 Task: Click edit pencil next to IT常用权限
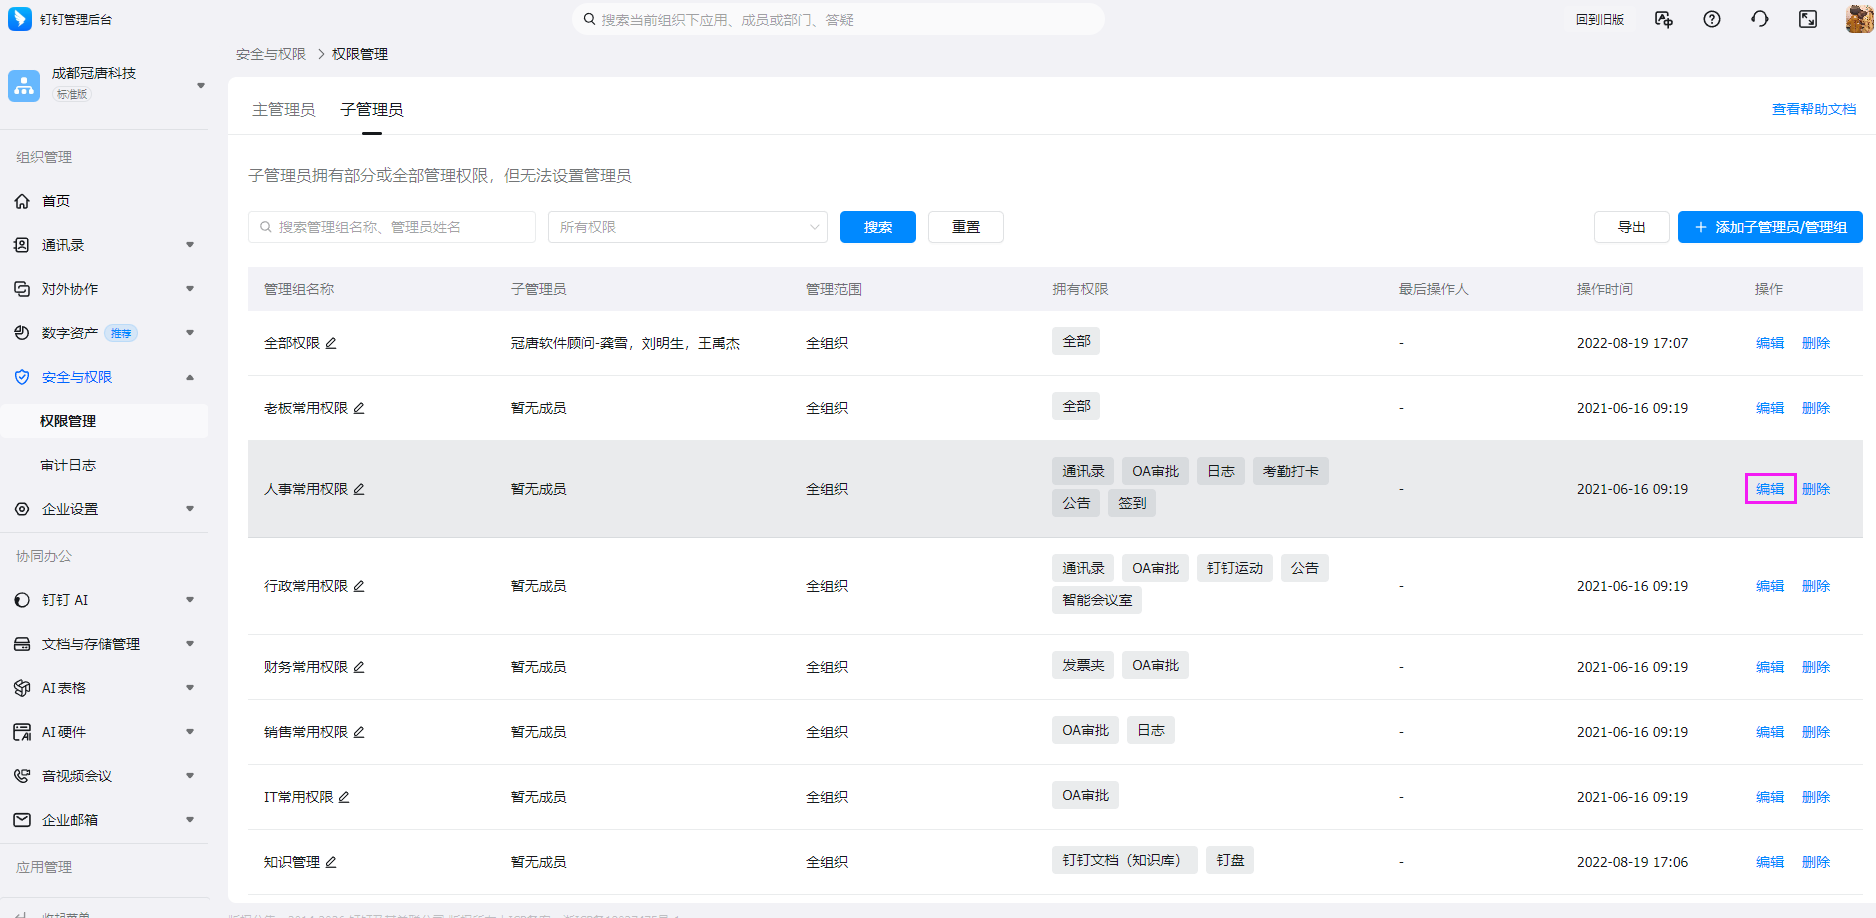(344, 797)
